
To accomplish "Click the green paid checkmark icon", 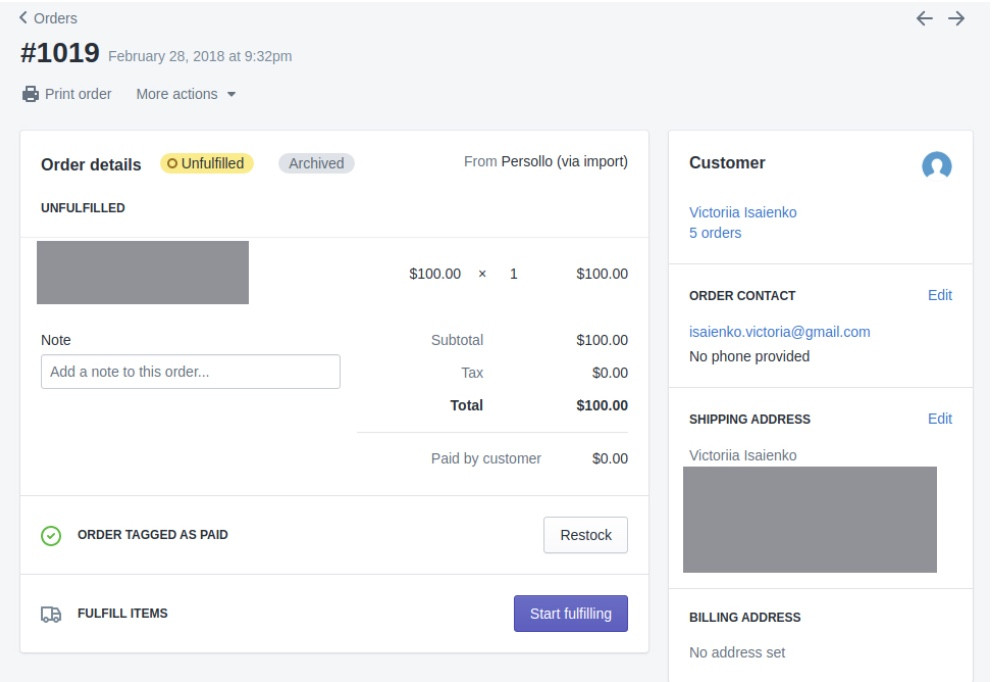I will [51, 536].
